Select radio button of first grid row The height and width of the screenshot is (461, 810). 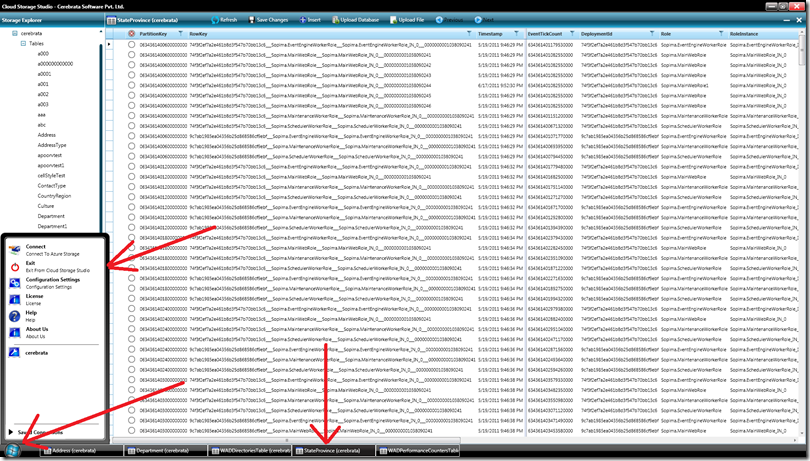(x=132, y=44)
